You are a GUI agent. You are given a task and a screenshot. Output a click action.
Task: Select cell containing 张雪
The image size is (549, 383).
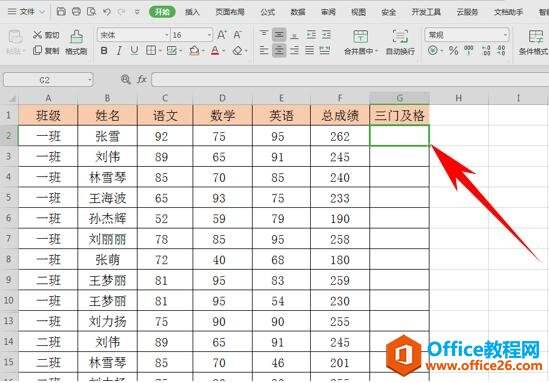107,136
